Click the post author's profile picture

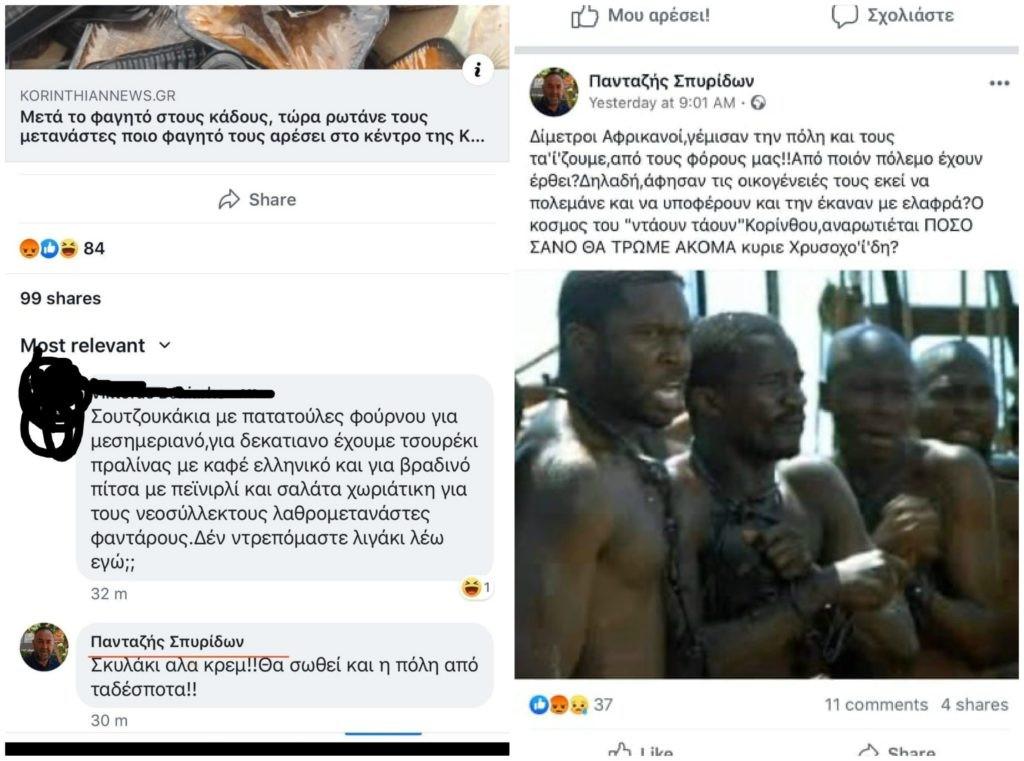click(553, 92)
